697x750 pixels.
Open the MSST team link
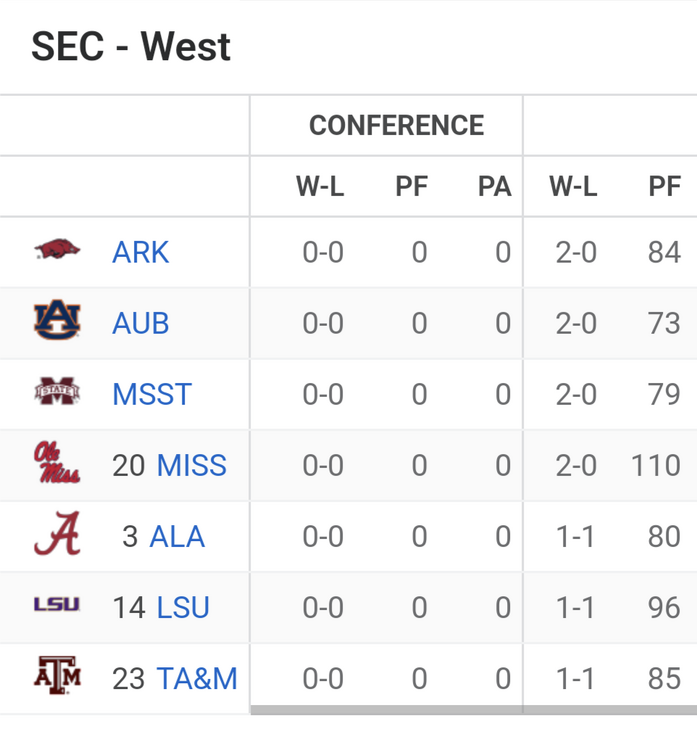[152, 394]
